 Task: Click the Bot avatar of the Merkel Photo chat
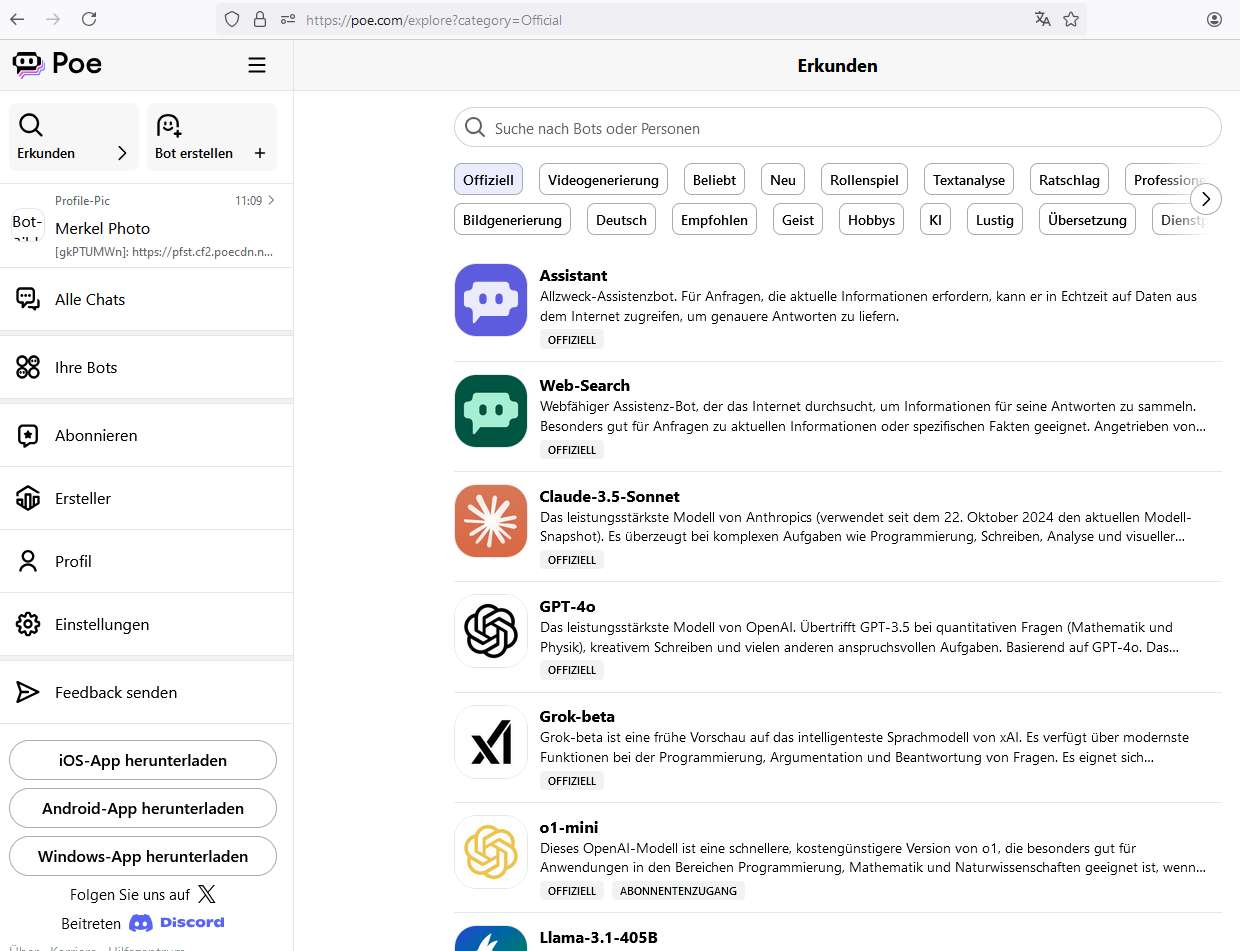tap(28, 224)
